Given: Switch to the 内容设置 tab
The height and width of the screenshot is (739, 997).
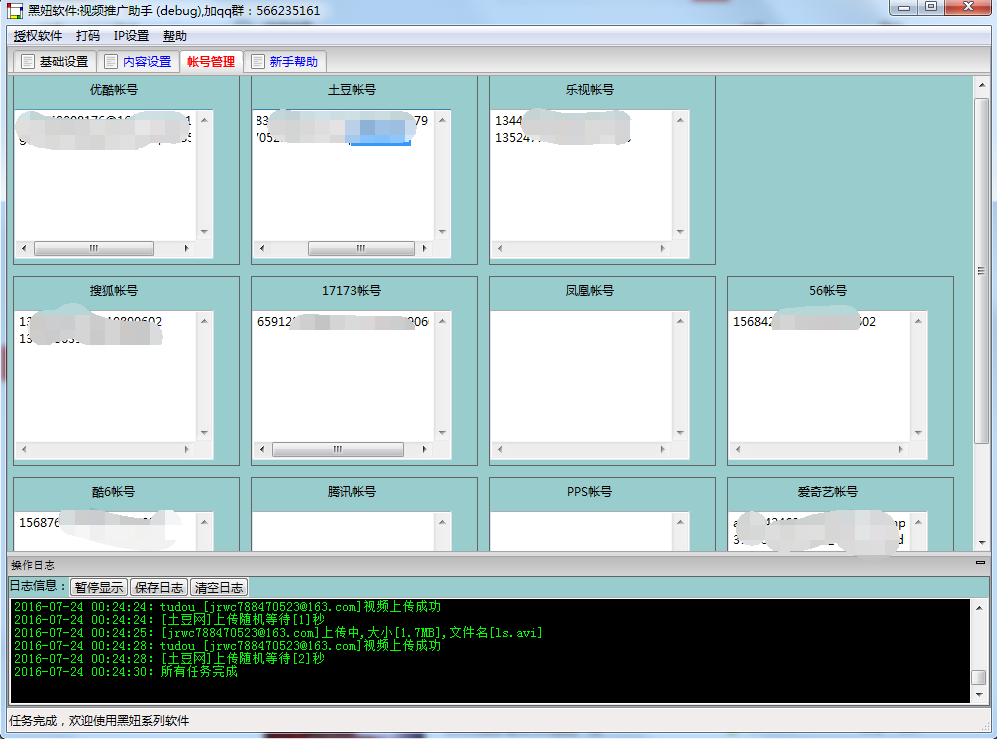Looking at the screenshot, I should 138,62.
